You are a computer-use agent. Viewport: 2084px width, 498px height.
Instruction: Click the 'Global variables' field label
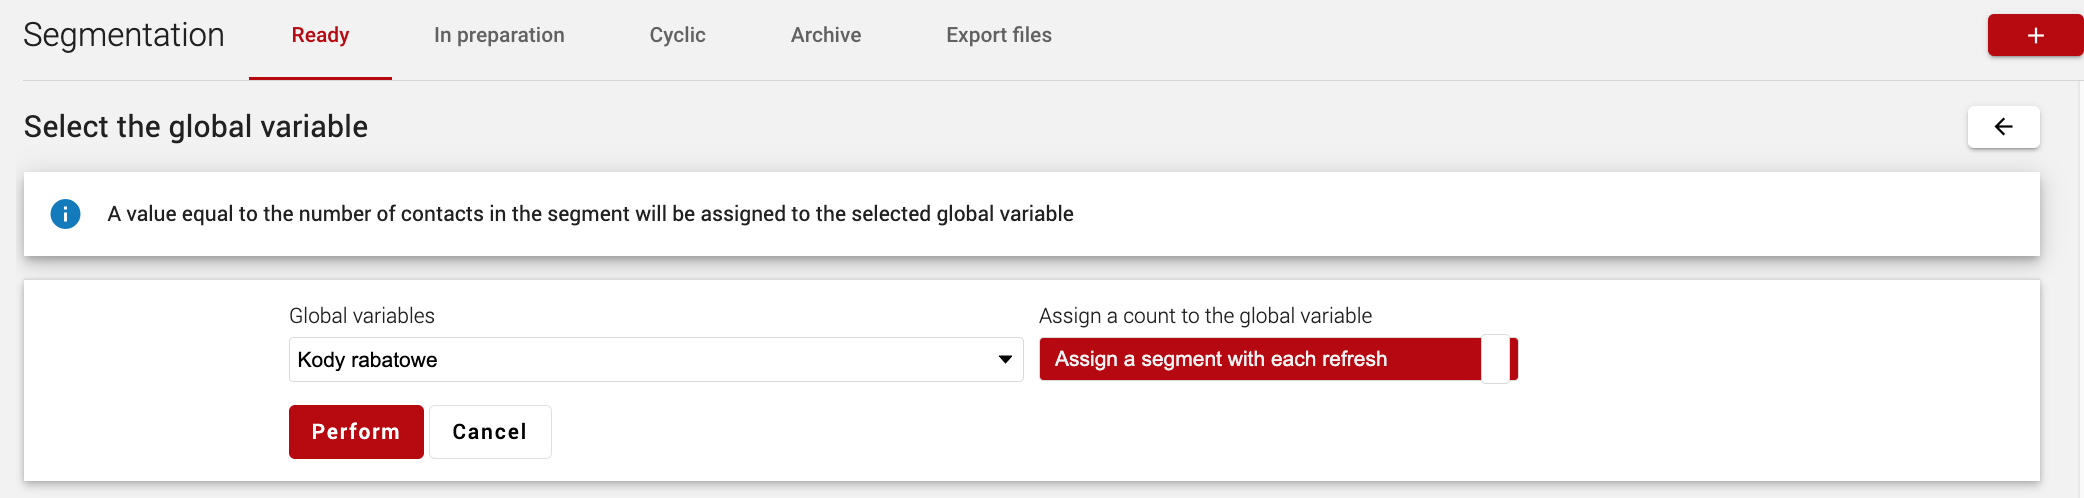(x=362, y=316)
